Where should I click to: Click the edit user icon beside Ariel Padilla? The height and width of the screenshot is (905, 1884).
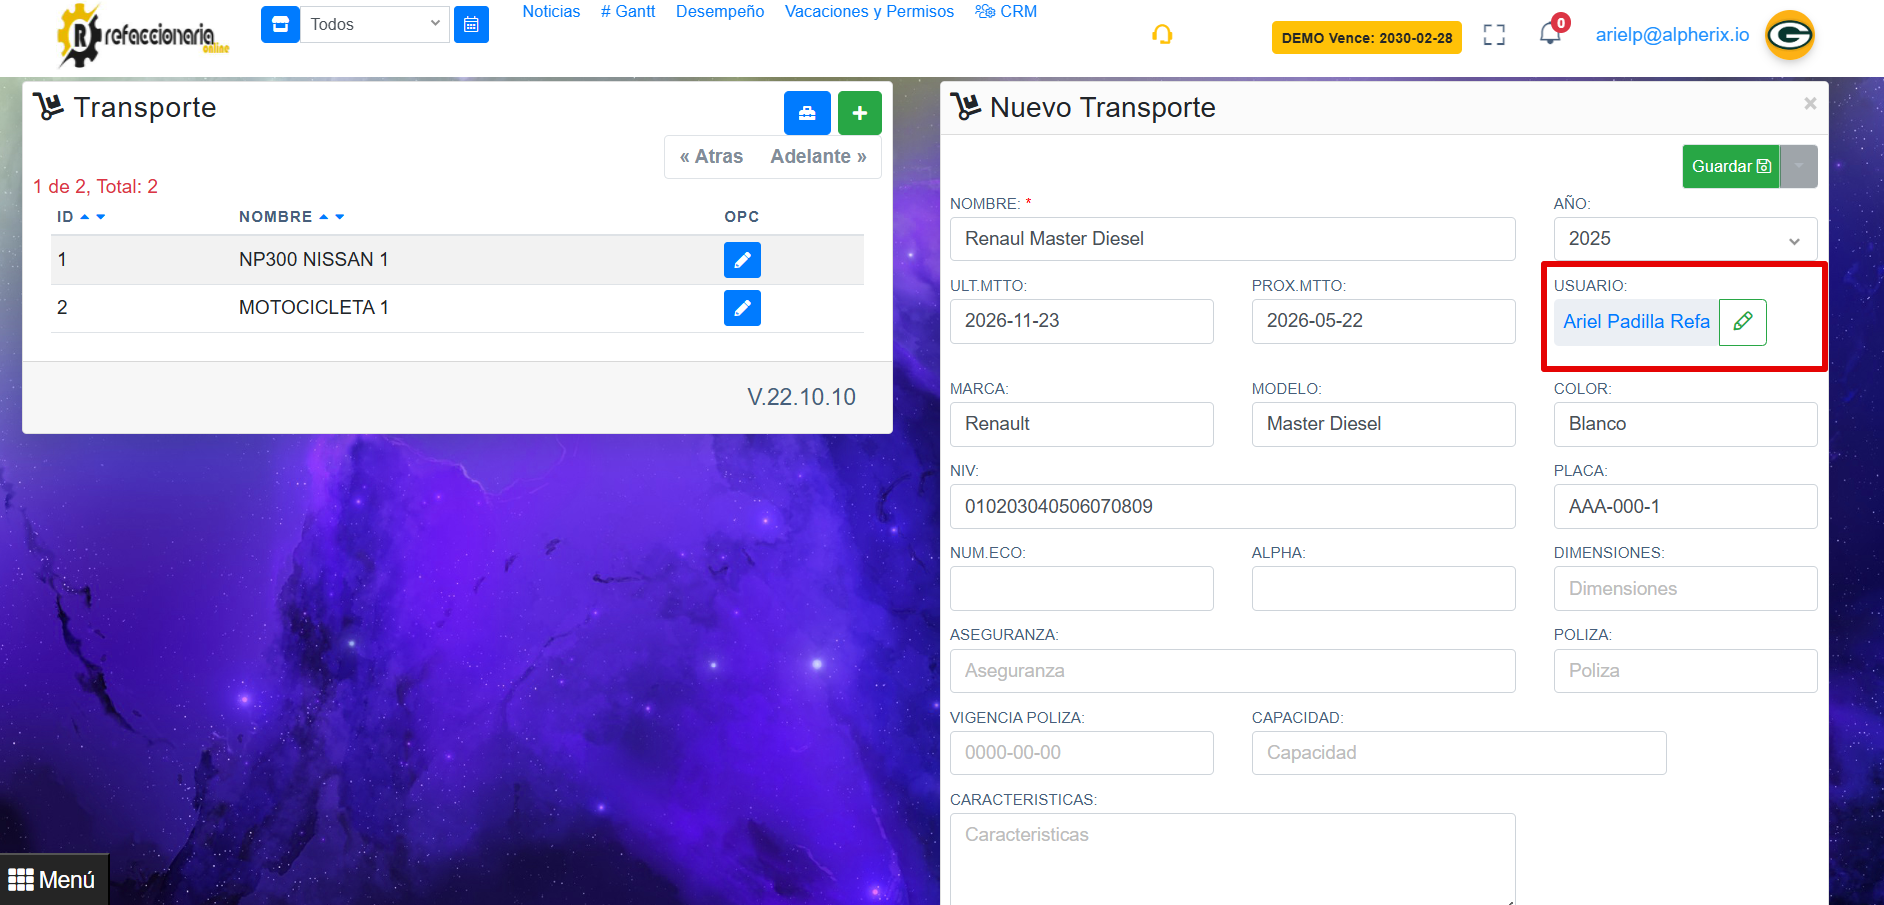(1742, 322)
